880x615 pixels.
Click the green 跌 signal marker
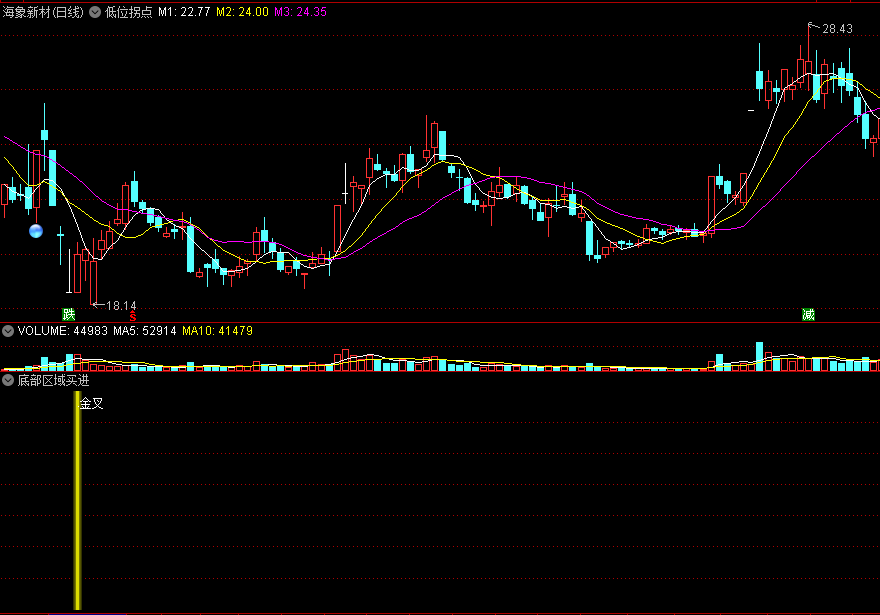(x=68, y=314)
